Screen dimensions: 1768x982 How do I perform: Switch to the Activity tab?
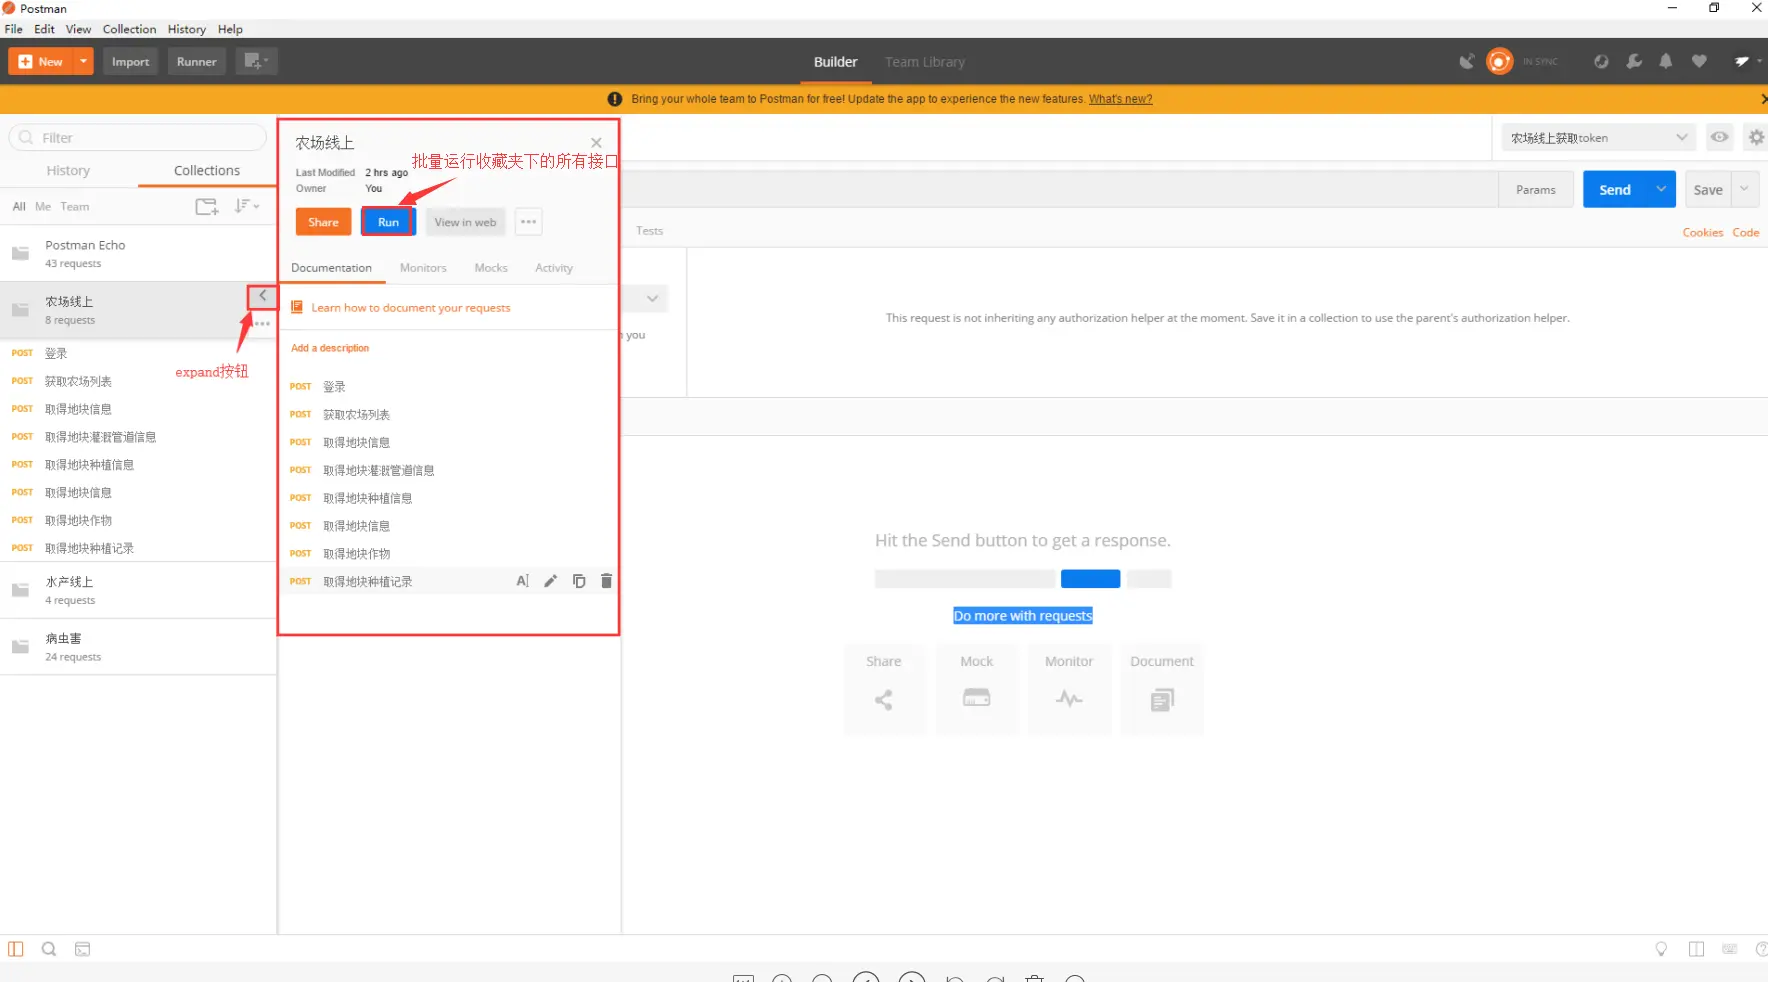554,268
